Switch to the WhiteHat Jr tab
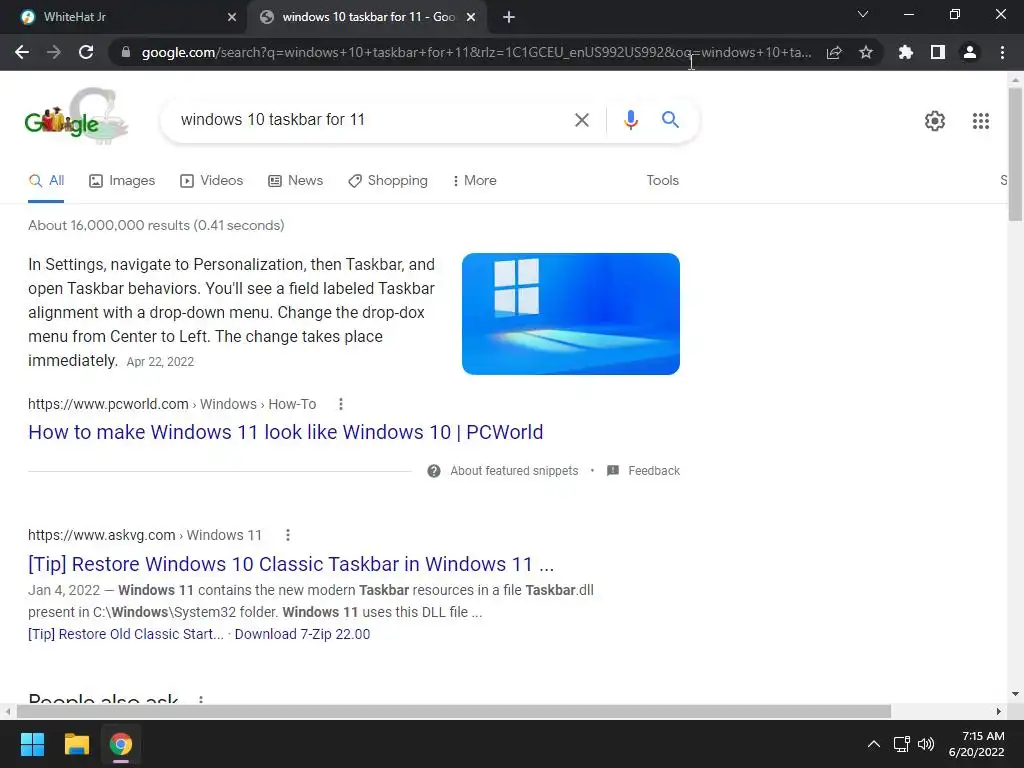Image resolution: width=1024 pixels, height=768 pixels. pyautogui.click(x=124, y=17)
